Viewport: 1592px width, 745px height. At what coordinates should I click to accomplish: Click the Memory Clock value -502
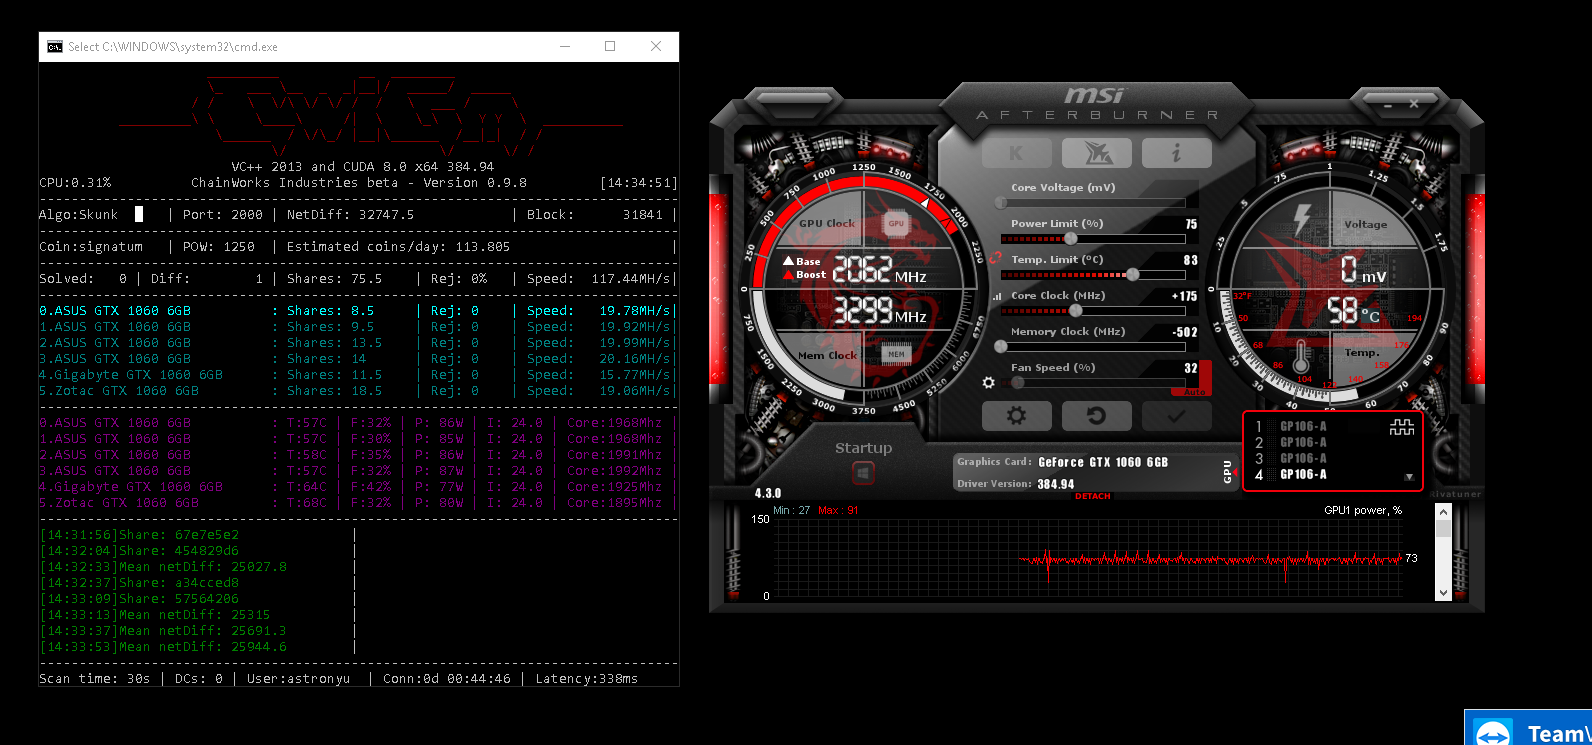(1185, 332)
